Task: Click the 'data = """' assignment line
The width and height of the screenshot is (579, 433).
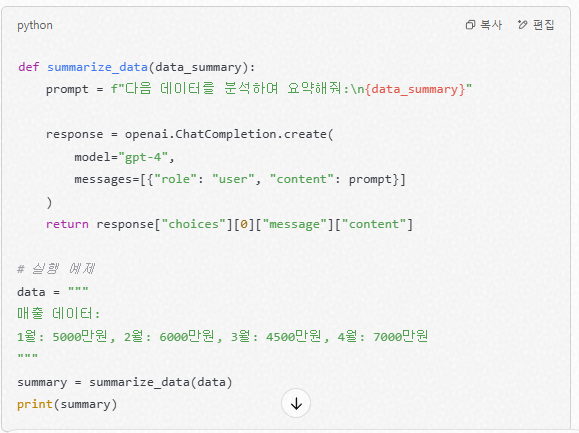Action: pyautogui.click(x=53, y=292)
